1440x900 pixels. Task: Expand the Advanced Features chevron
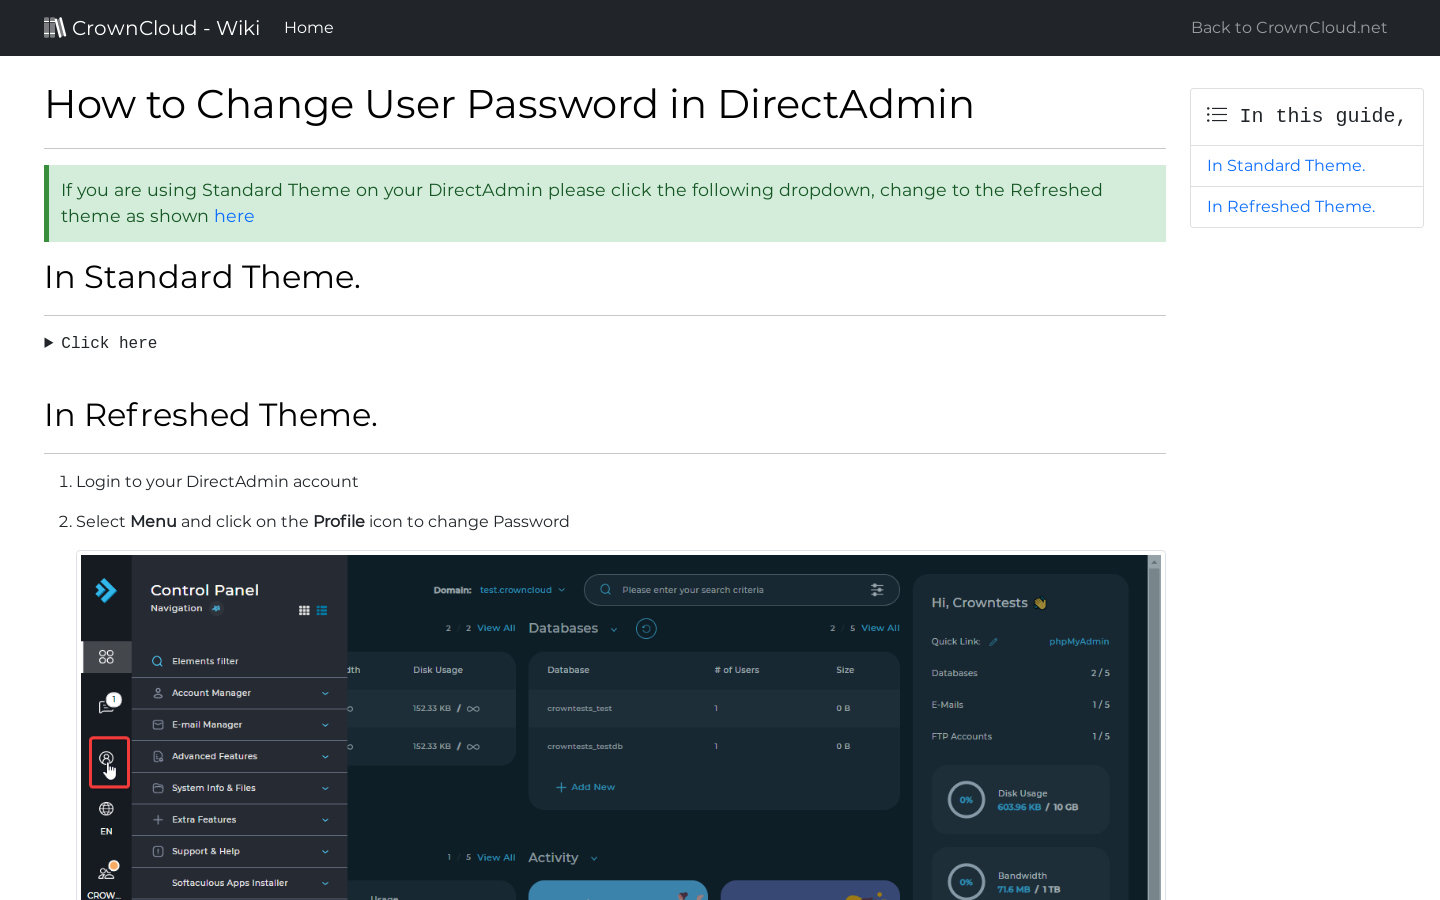pyautogui.click(x=325, y=757)
